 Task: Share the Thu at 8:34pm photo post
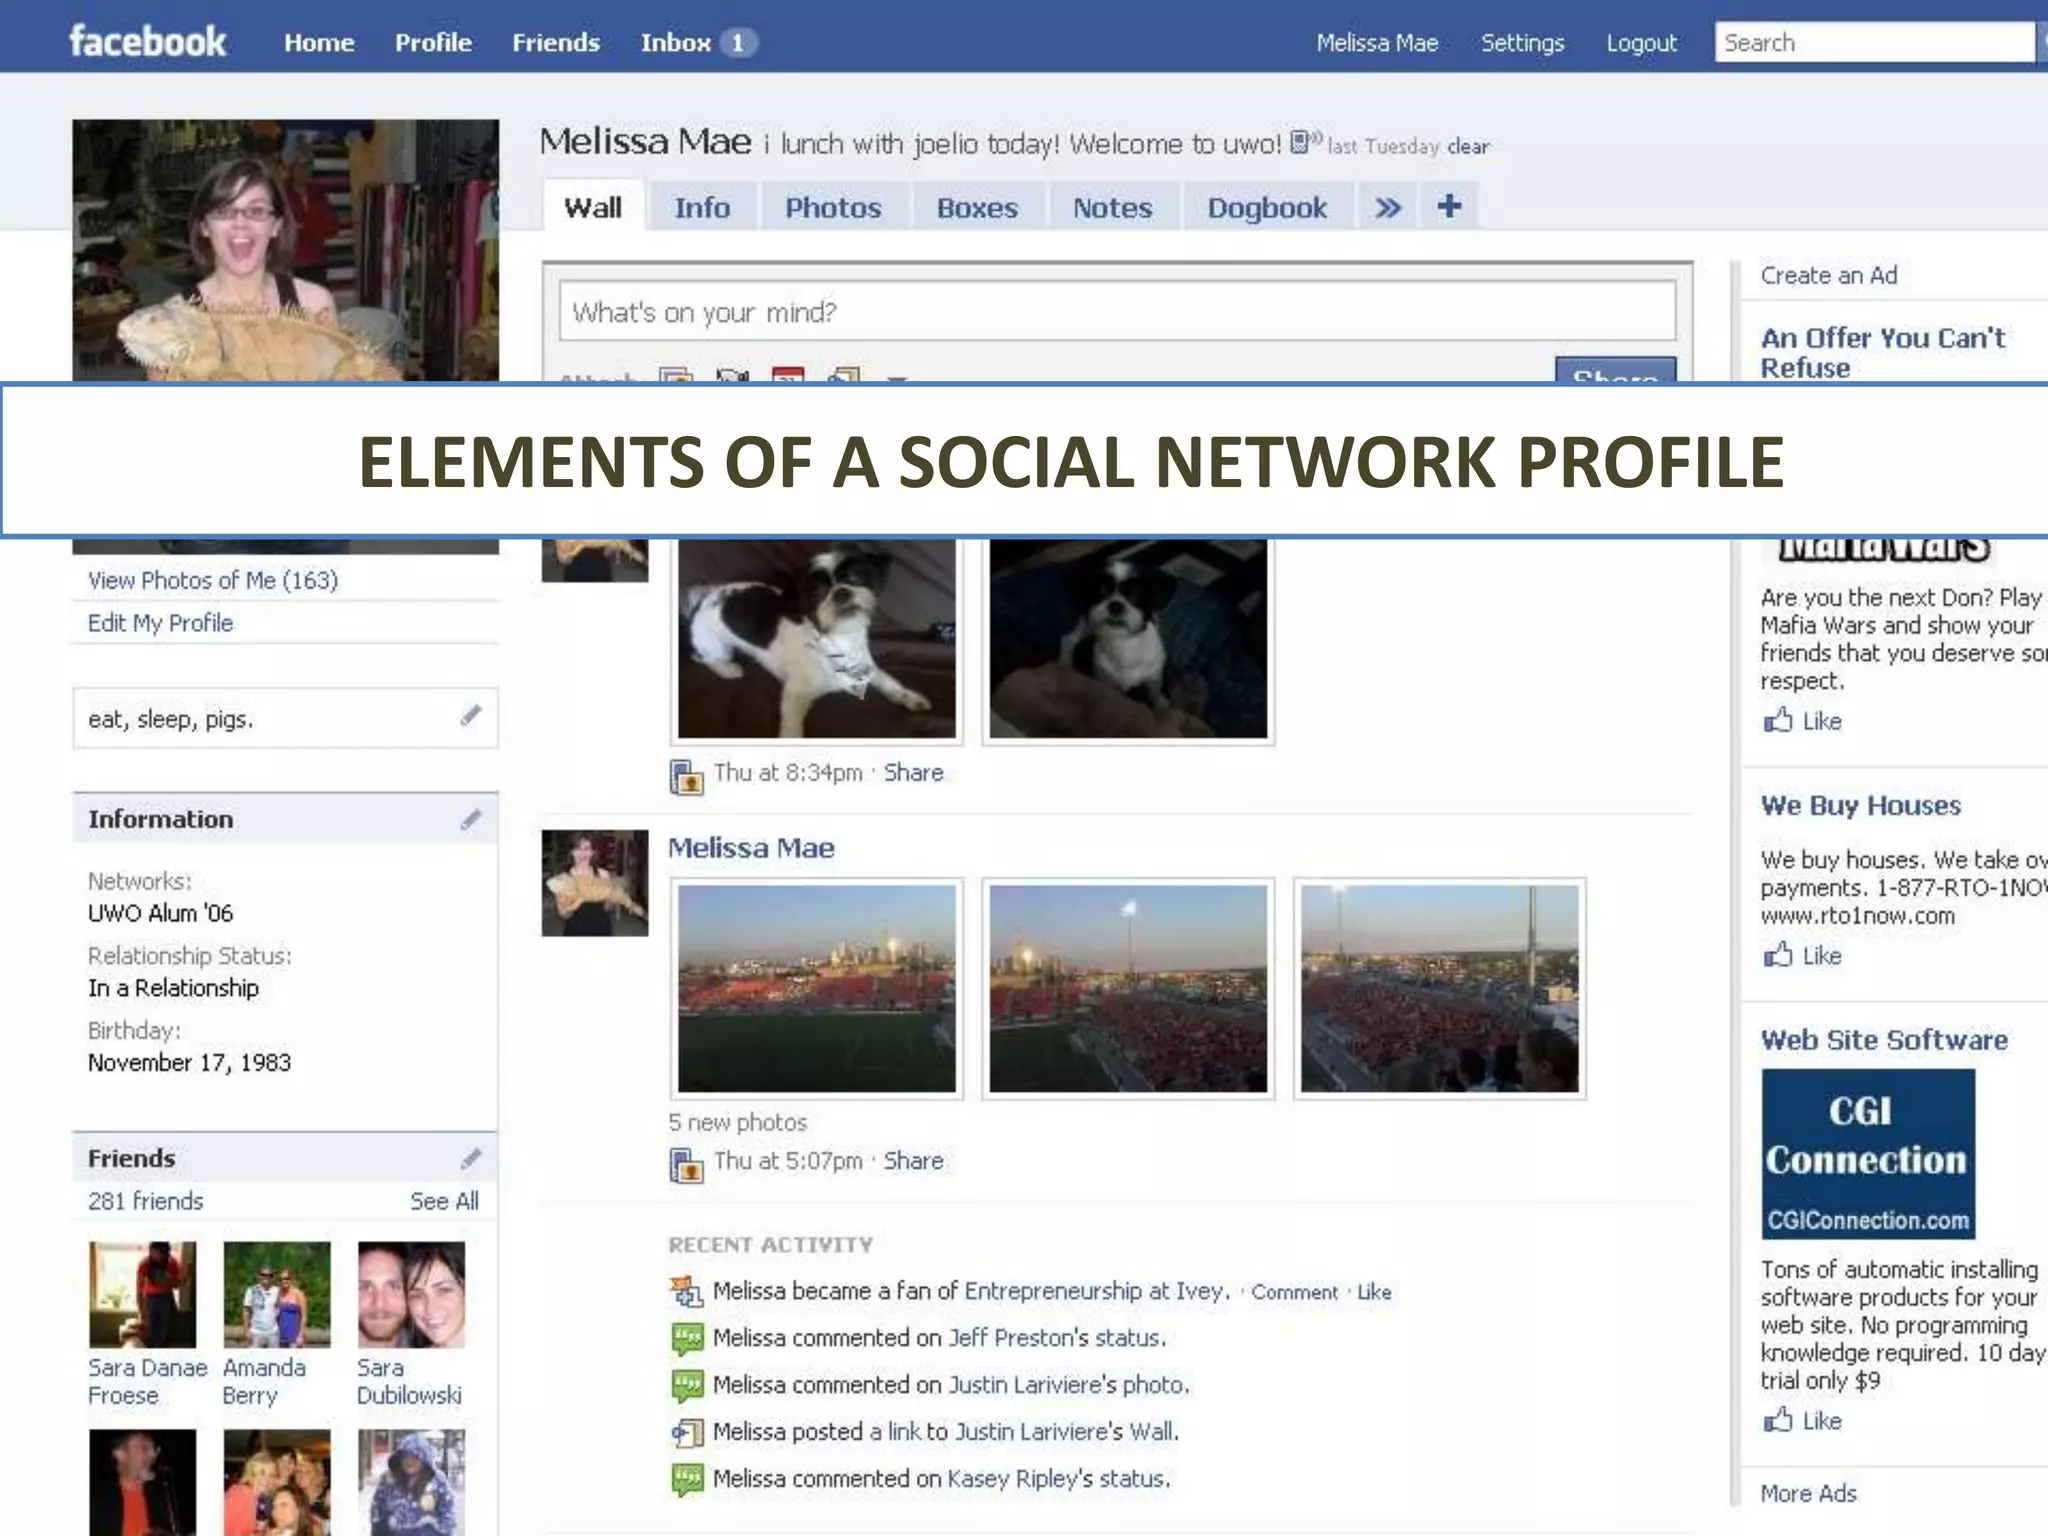point(913,773)
